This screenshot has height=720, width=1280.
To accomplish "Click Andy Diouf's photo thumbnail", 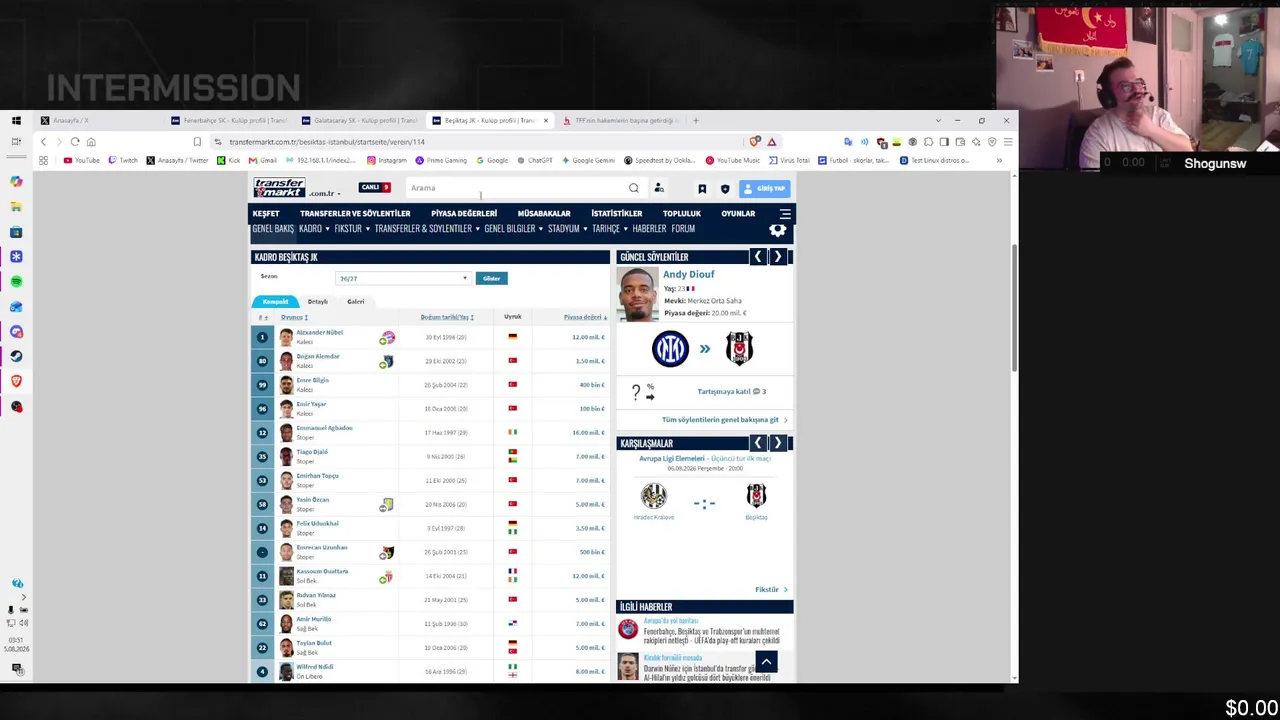I will (638, 294).
